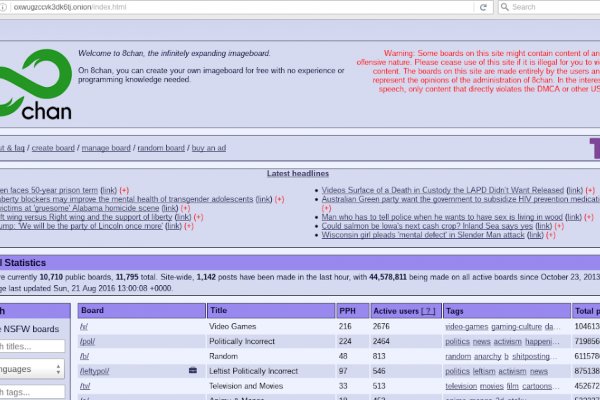Click the buy an ad link
600x400 pixels.
tap(209, 148)
